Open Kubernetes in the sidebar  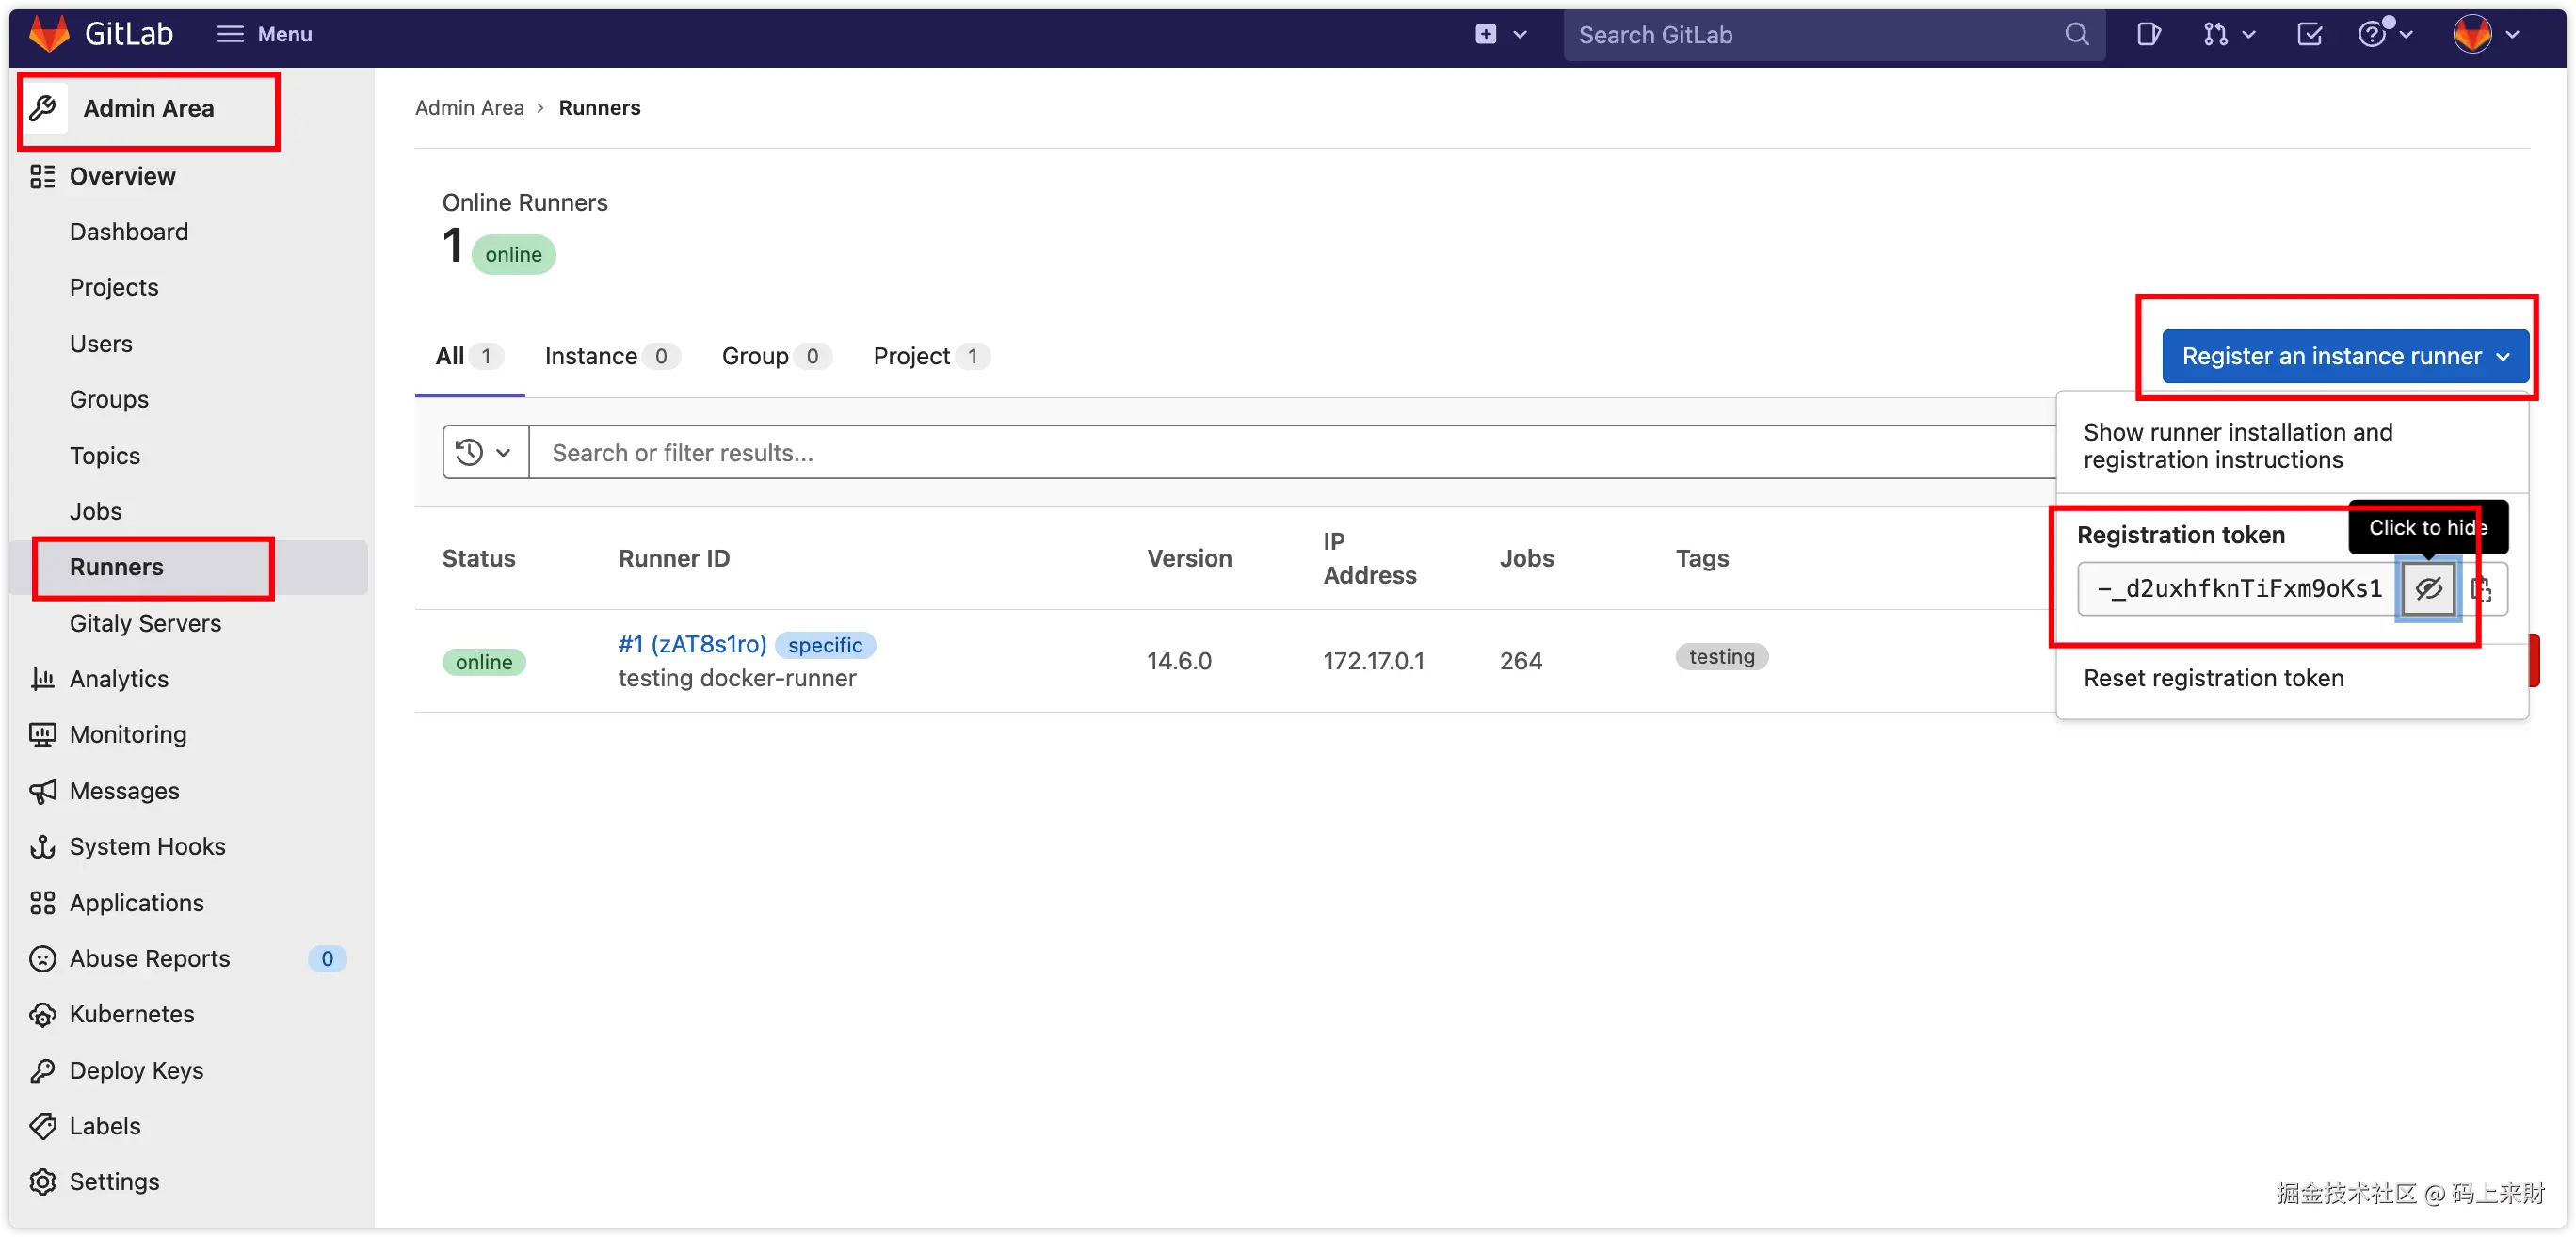[x=131, y=1014]
